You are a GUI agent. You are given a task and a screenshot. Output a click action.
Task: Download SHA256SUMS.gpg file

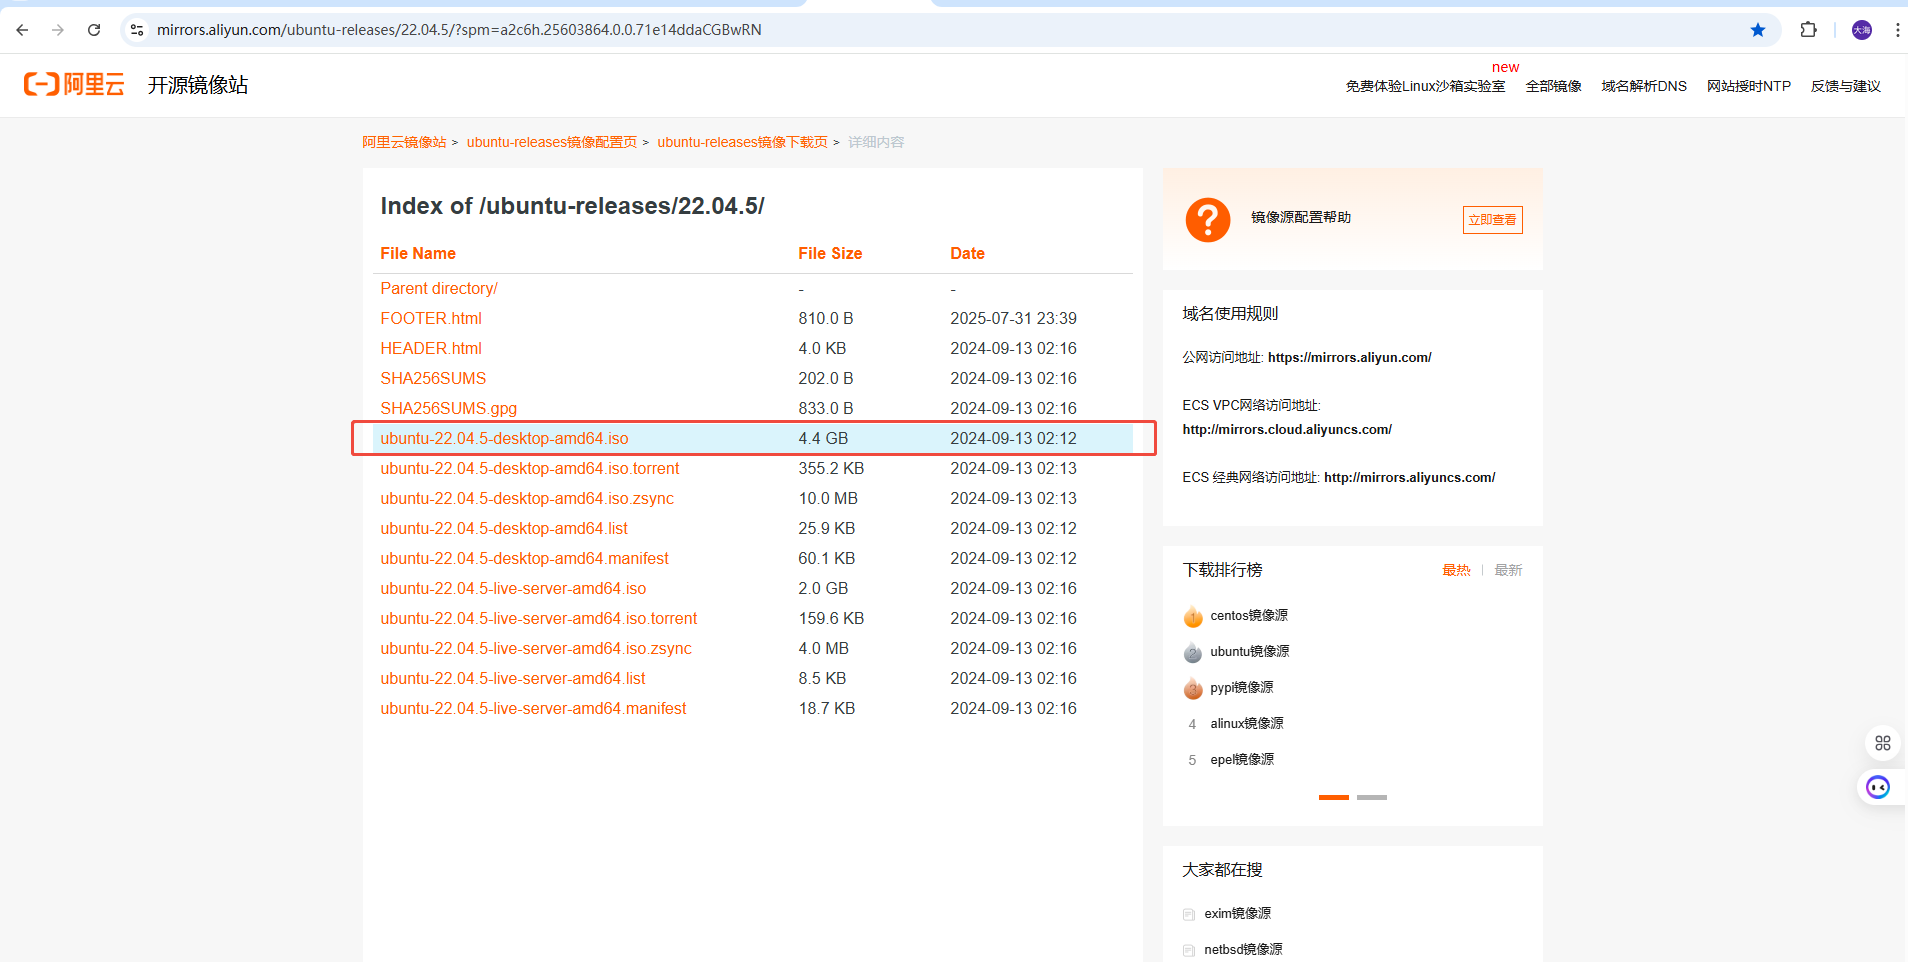pos(448,408)
